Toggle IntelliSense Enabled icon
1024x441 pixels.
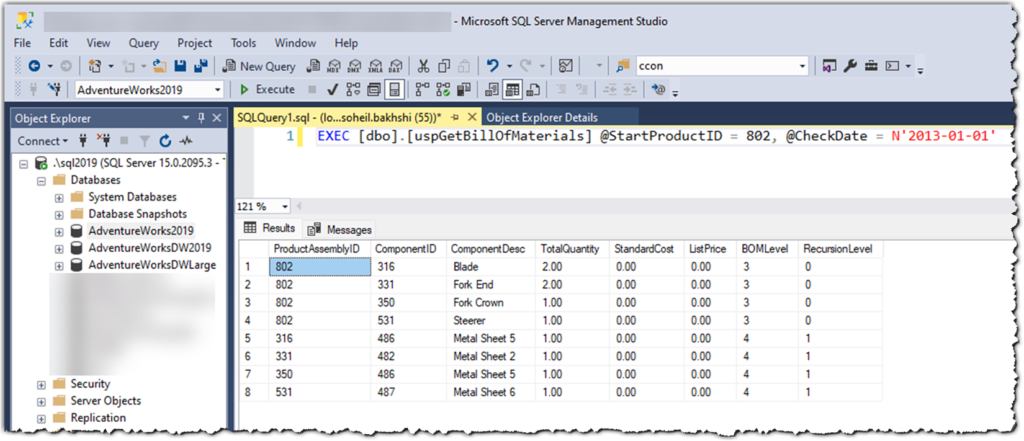(394, 89)
